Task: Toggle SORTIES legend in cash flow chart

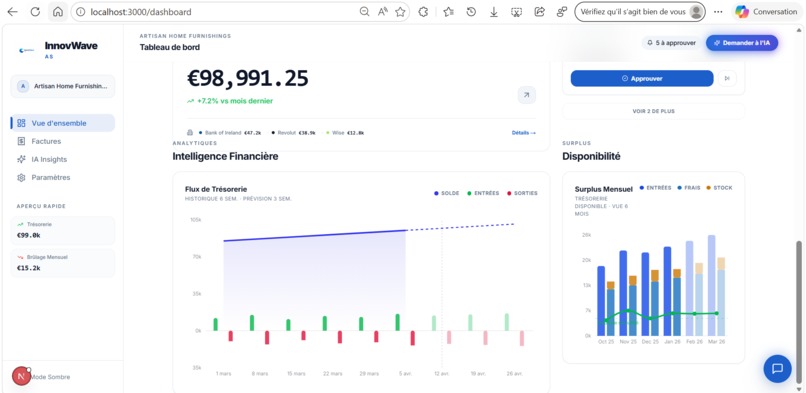Action: 522,193
